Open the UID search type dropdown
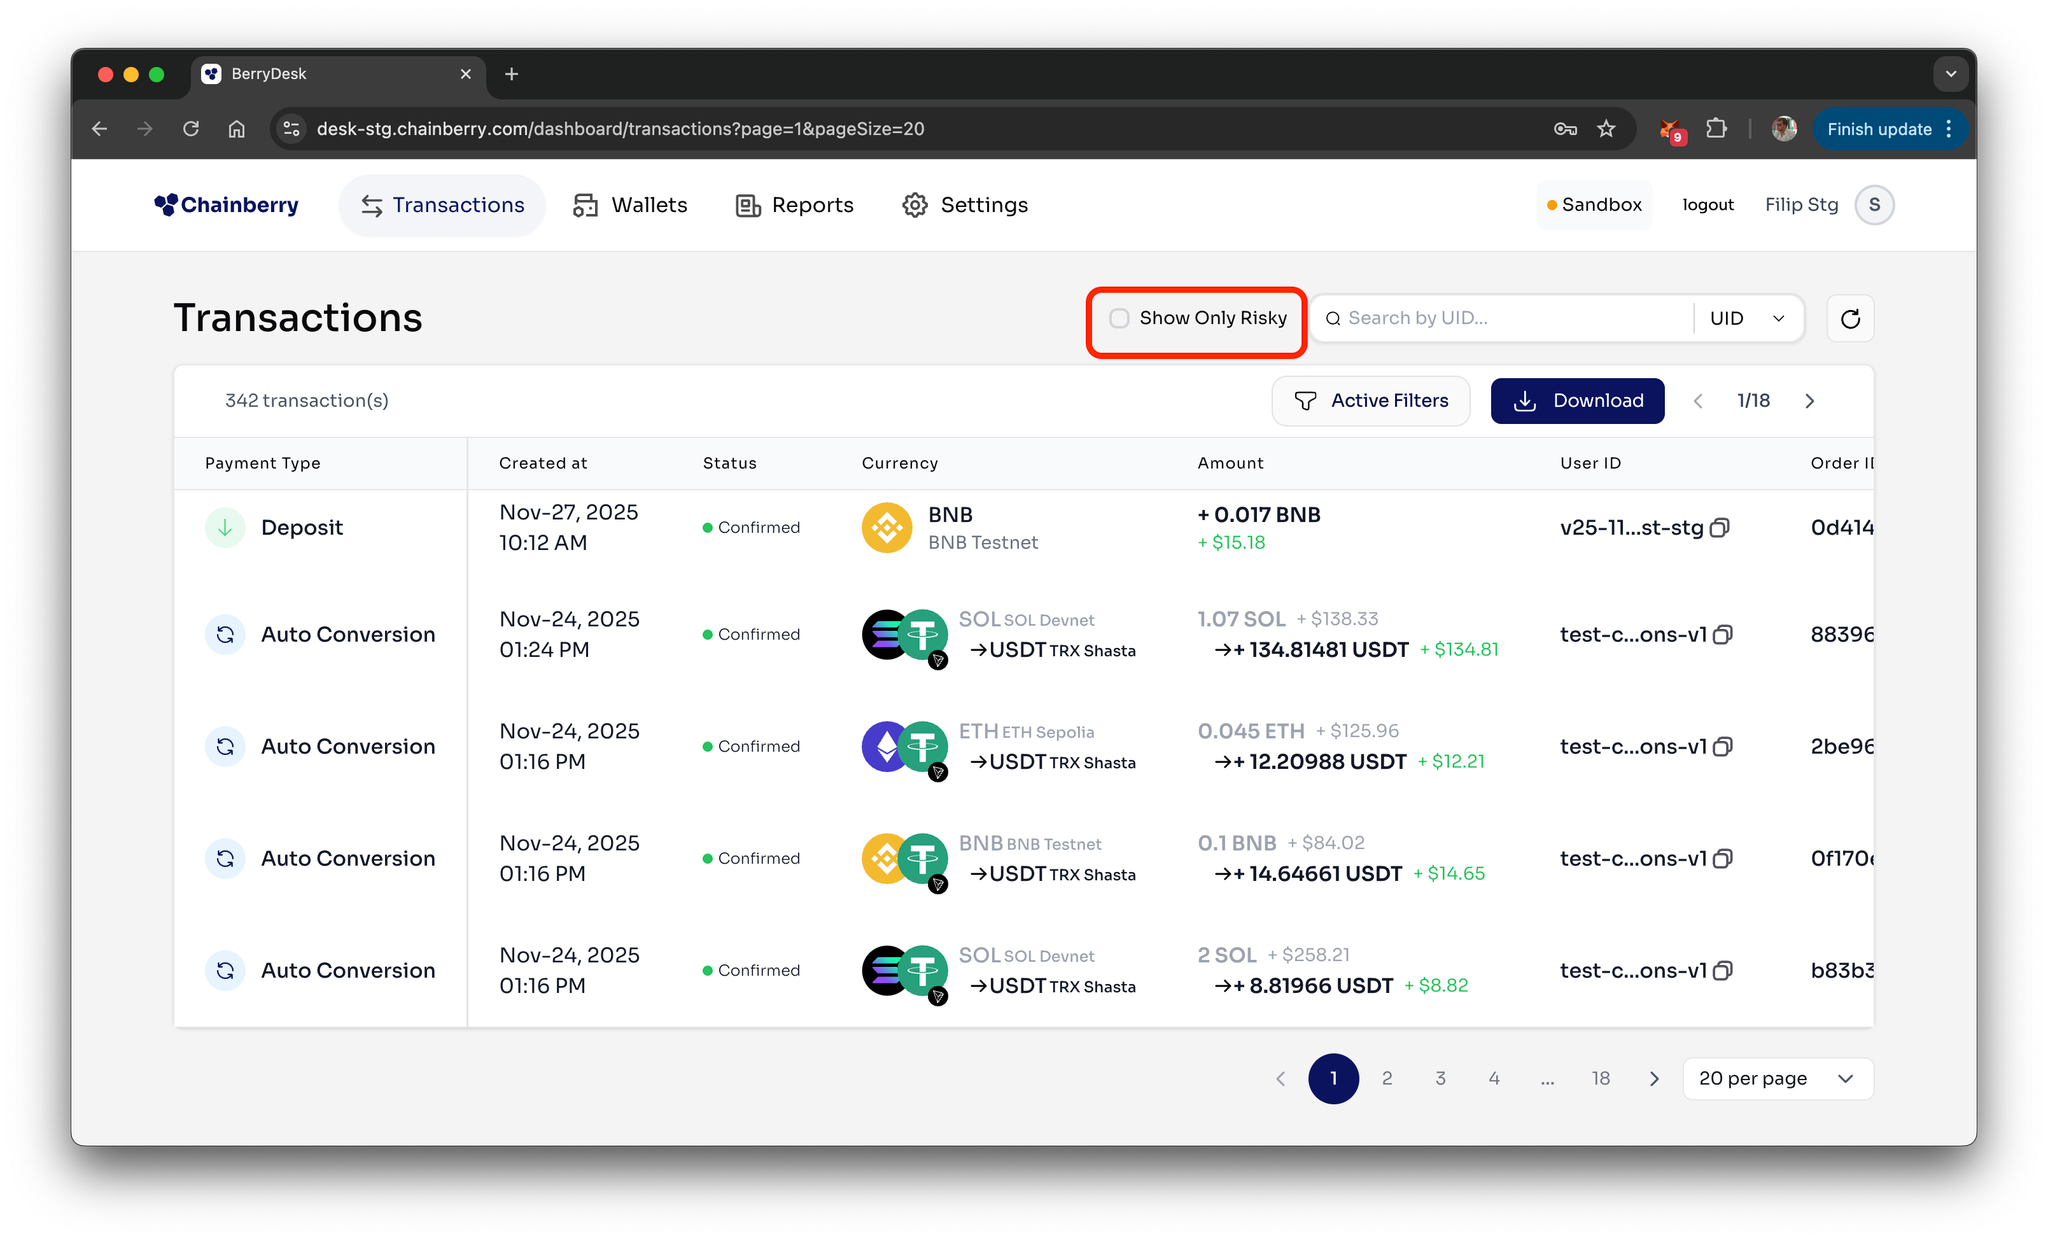This screenshot has width=2048, height=1240. [x=1748, y=318]
